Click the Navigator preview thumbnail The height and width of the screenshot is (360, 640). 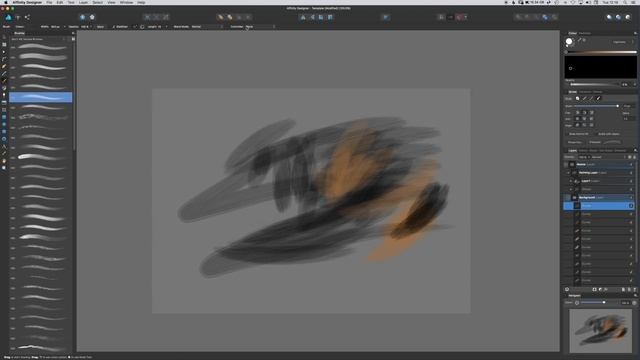[600, 331]
